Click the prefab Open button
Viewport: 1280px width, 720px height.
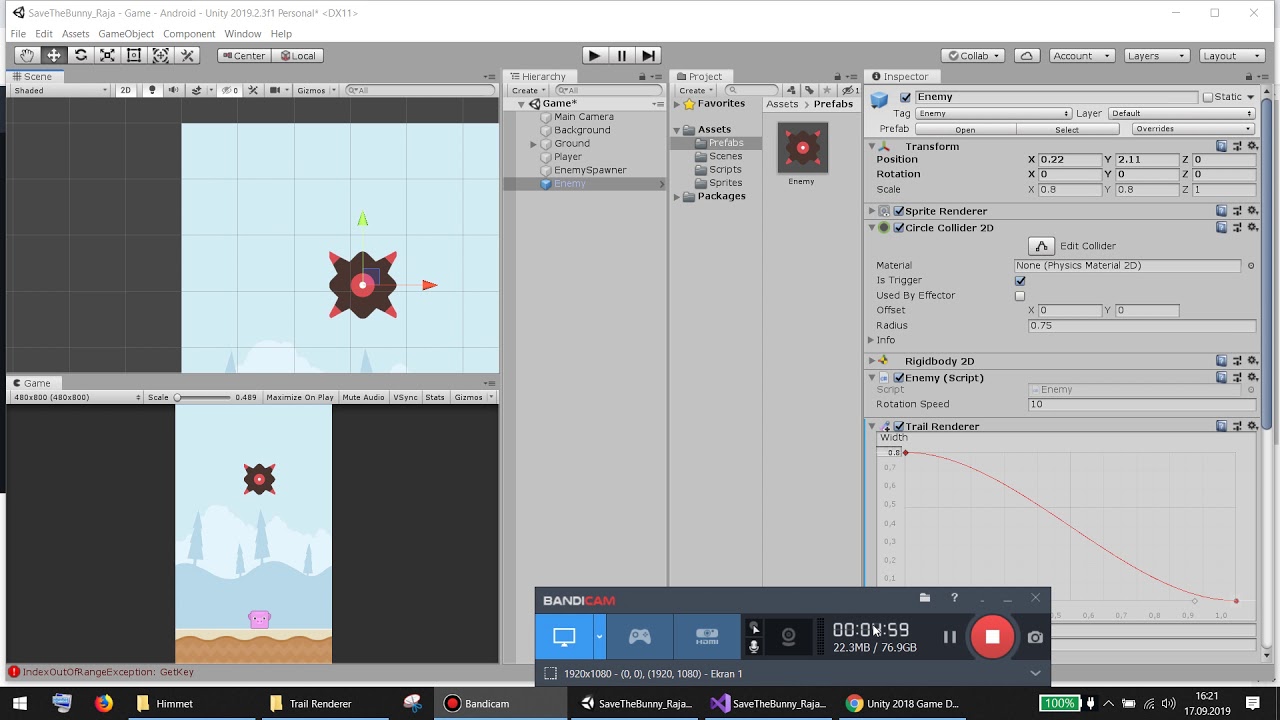(965, 129)
